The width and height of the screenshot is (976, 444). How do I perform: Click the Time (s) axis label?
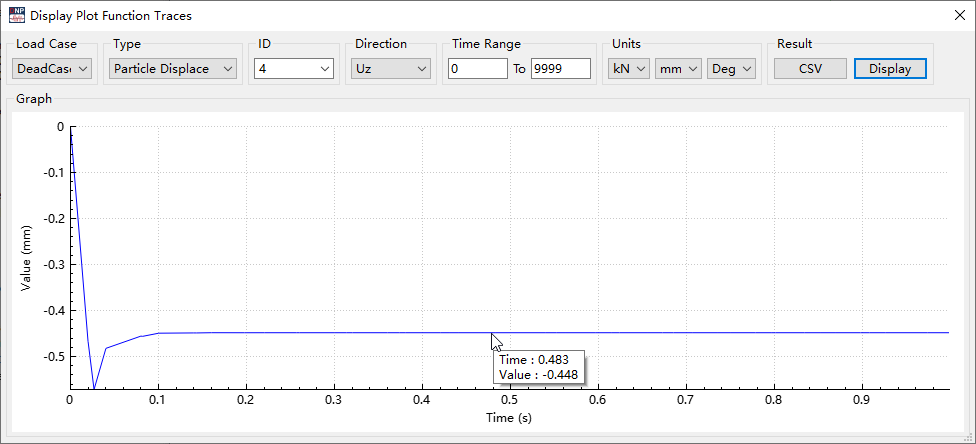[x=510, y=418]
